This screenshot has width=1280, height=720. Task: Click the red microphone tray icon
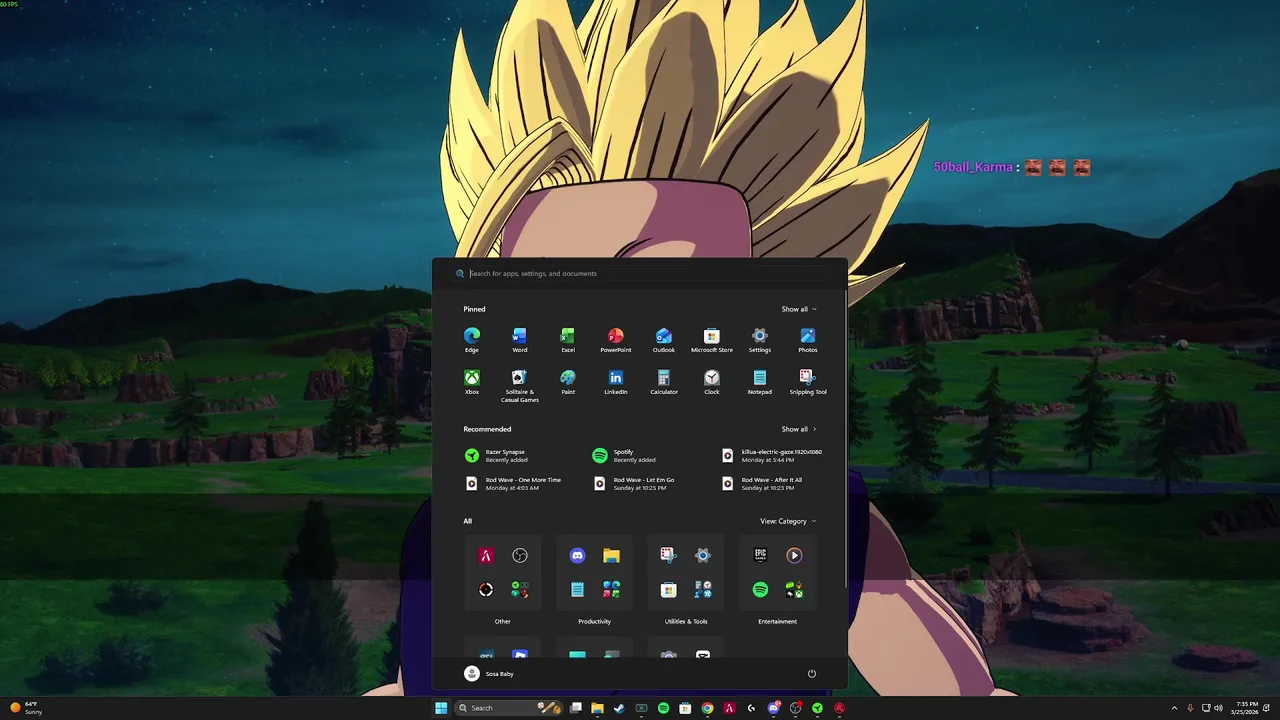(1191, 708)
